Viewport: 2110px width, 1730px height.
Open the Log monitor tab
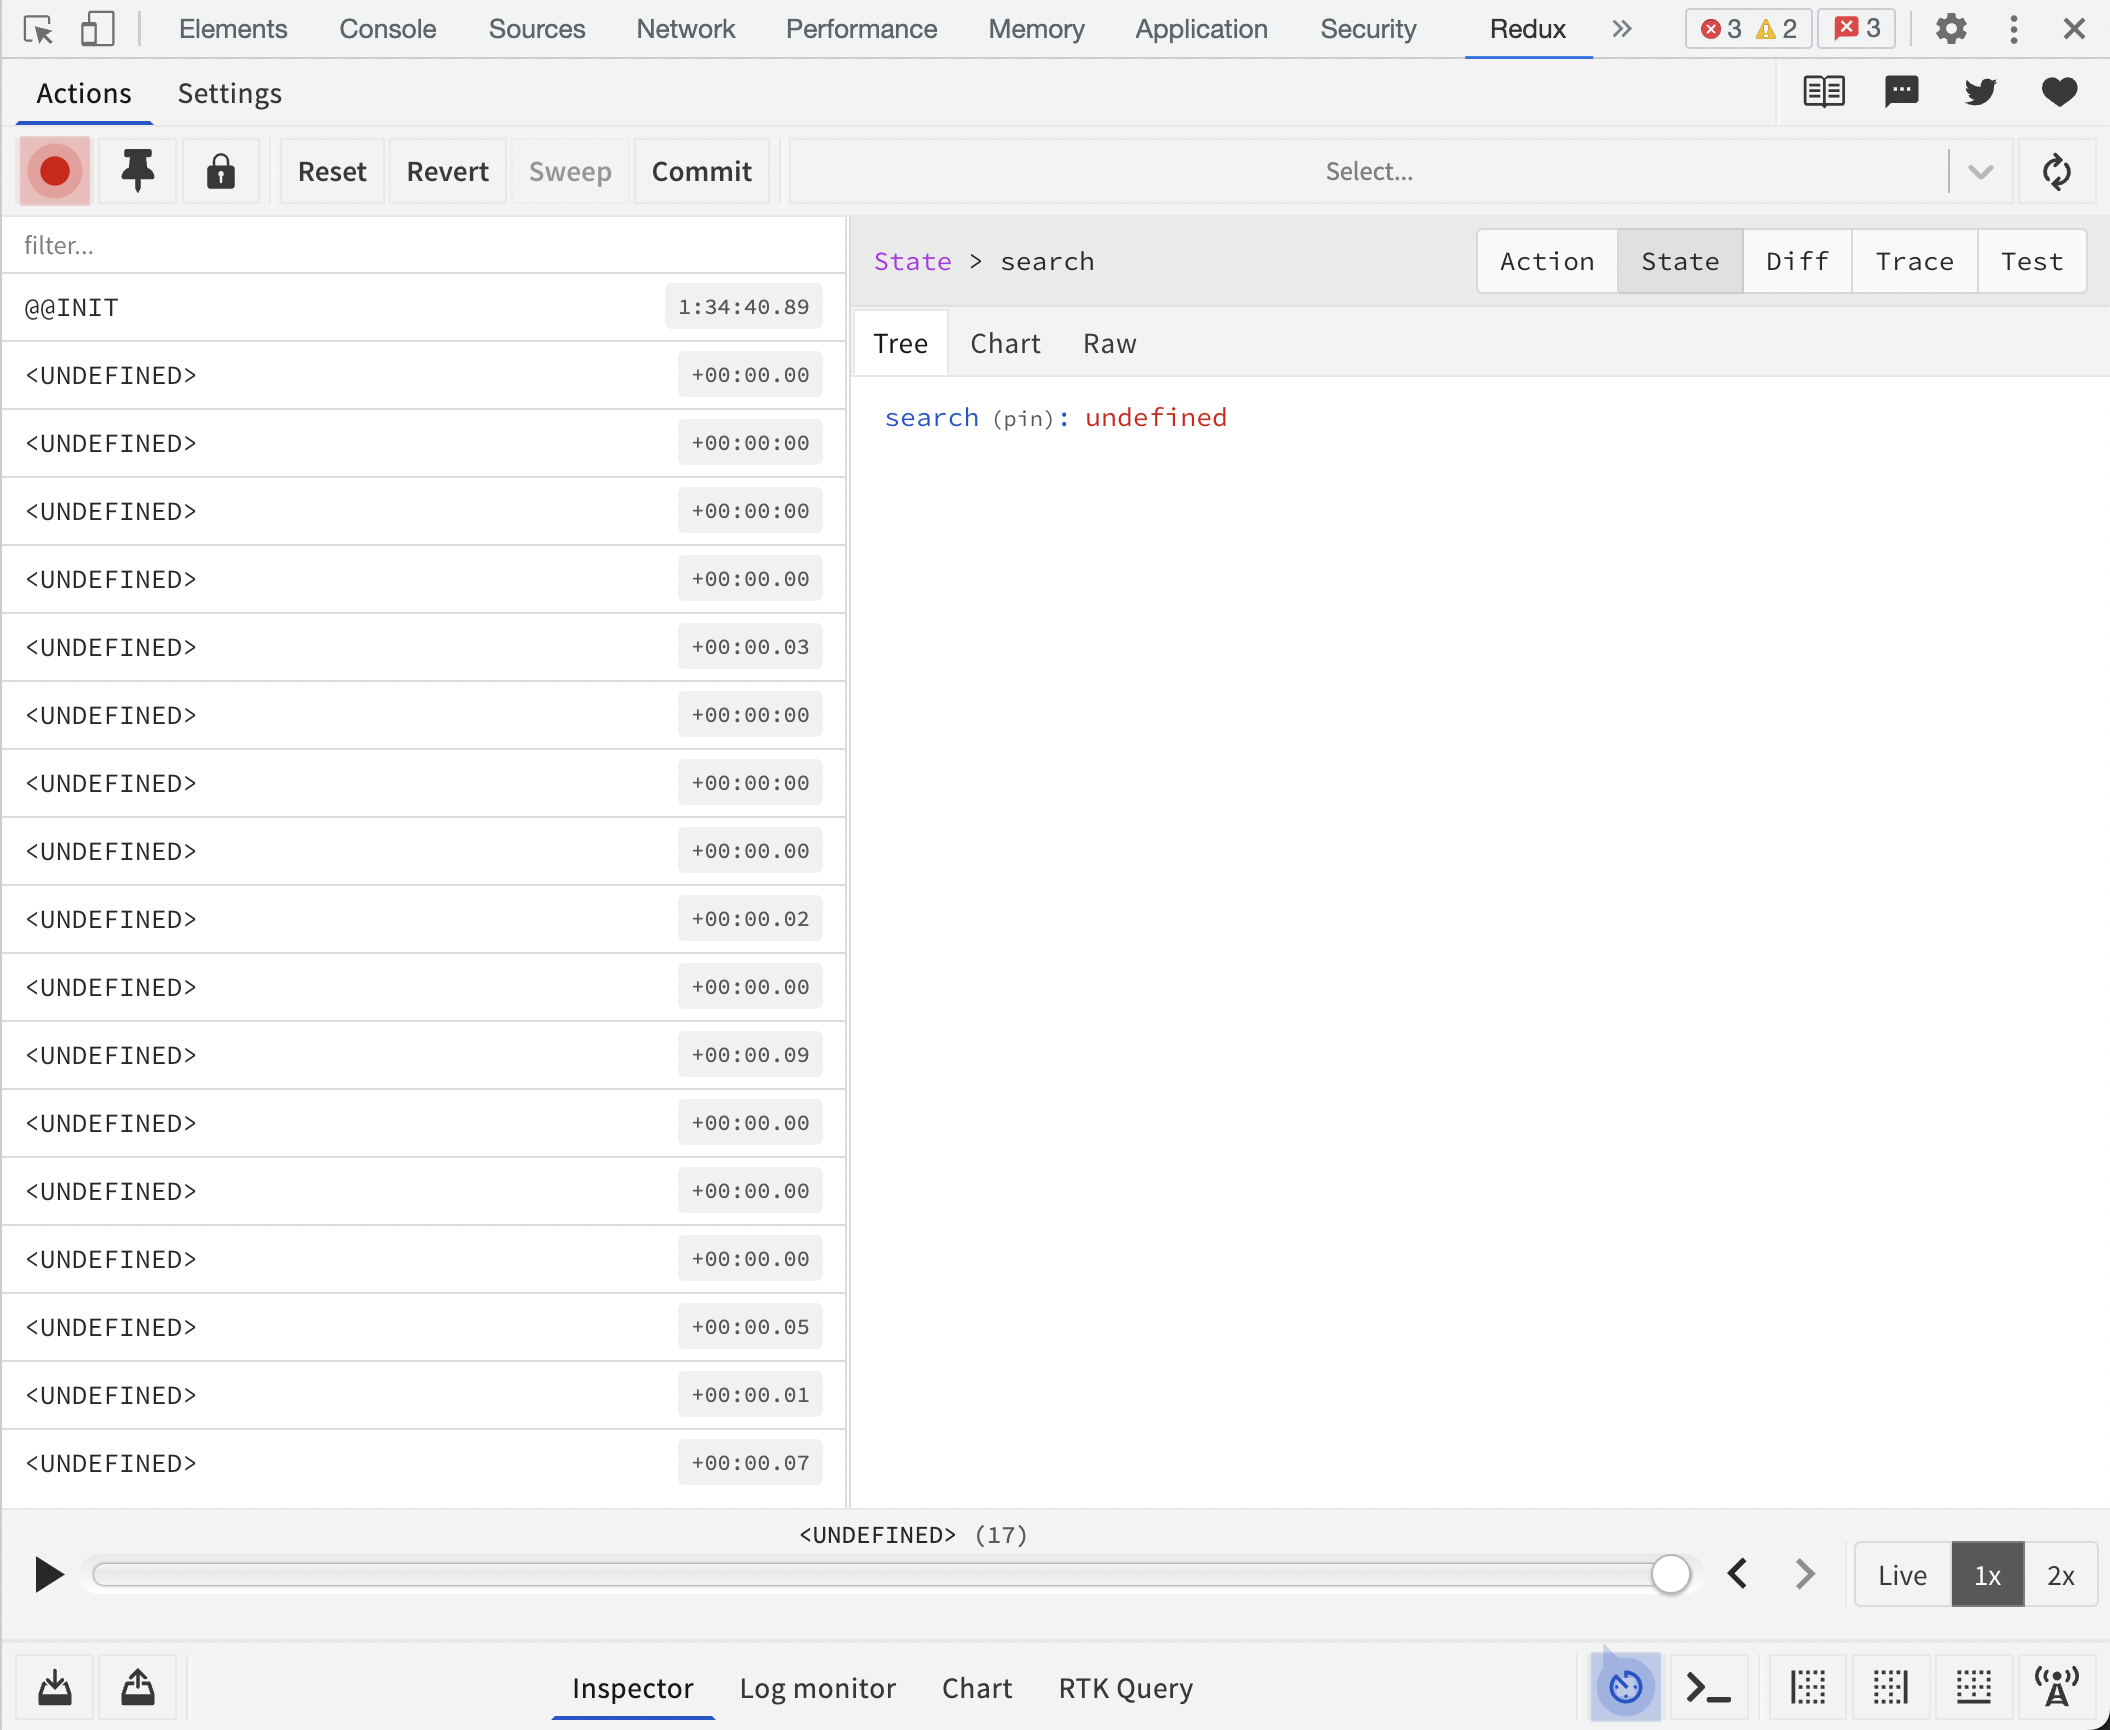tap(817, 1688)
